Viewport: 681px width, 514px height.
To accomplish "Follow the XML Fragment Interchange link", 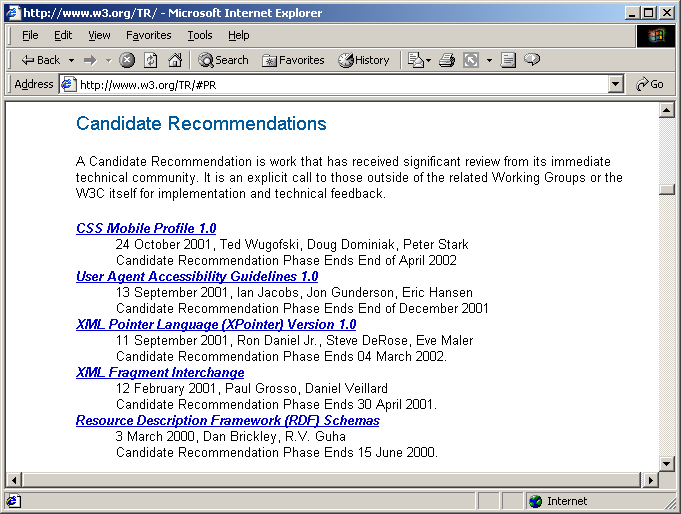I will point(160,372).
